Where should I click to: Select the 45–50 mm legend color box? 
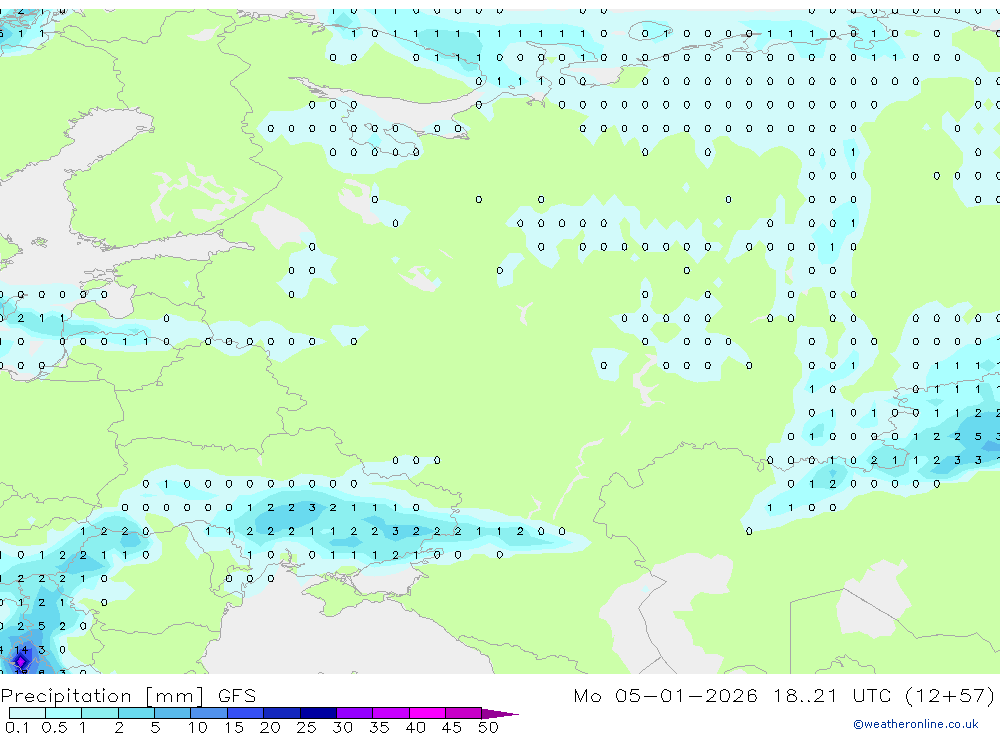[463, 713]
